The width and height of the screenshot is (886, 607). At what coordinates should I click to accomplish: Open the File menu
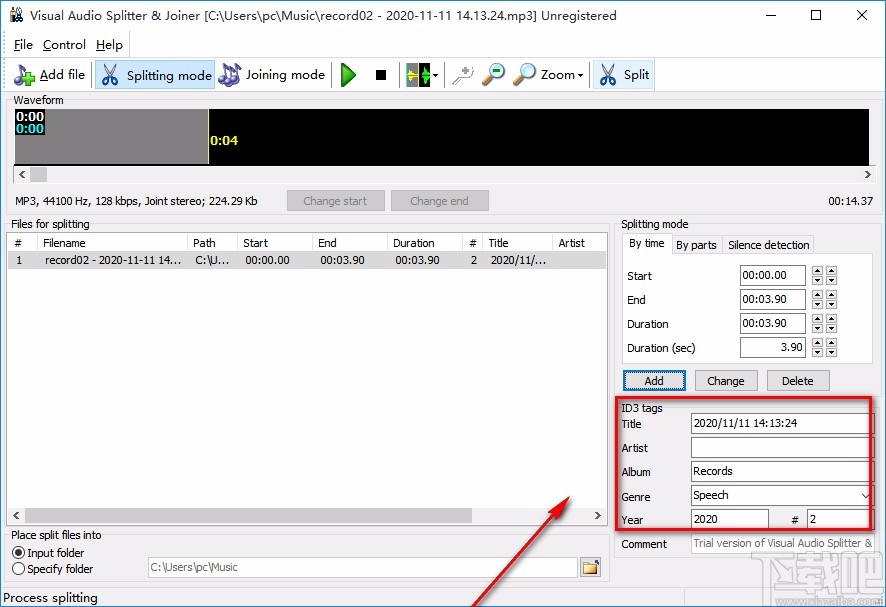coord(23,45)
